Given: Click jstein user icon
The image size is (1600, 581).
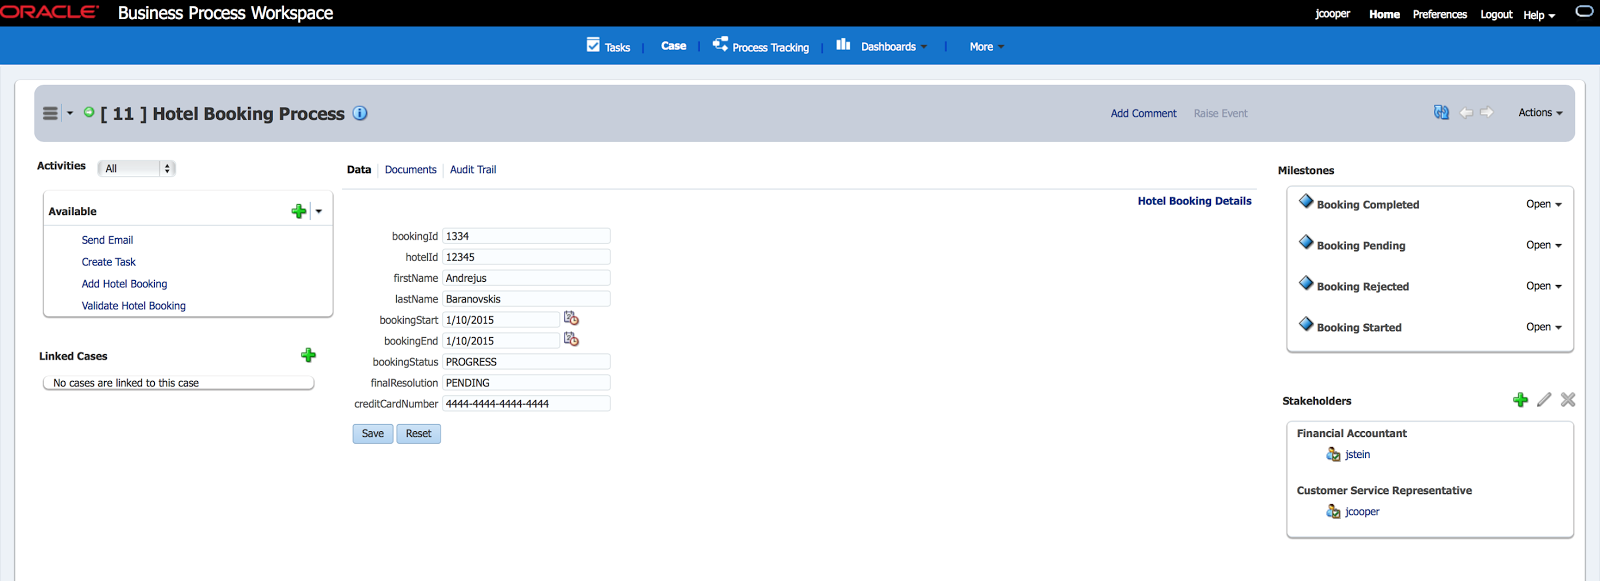Looking at the screenshot, I should pyautogui.click(x=1333, y=454).
